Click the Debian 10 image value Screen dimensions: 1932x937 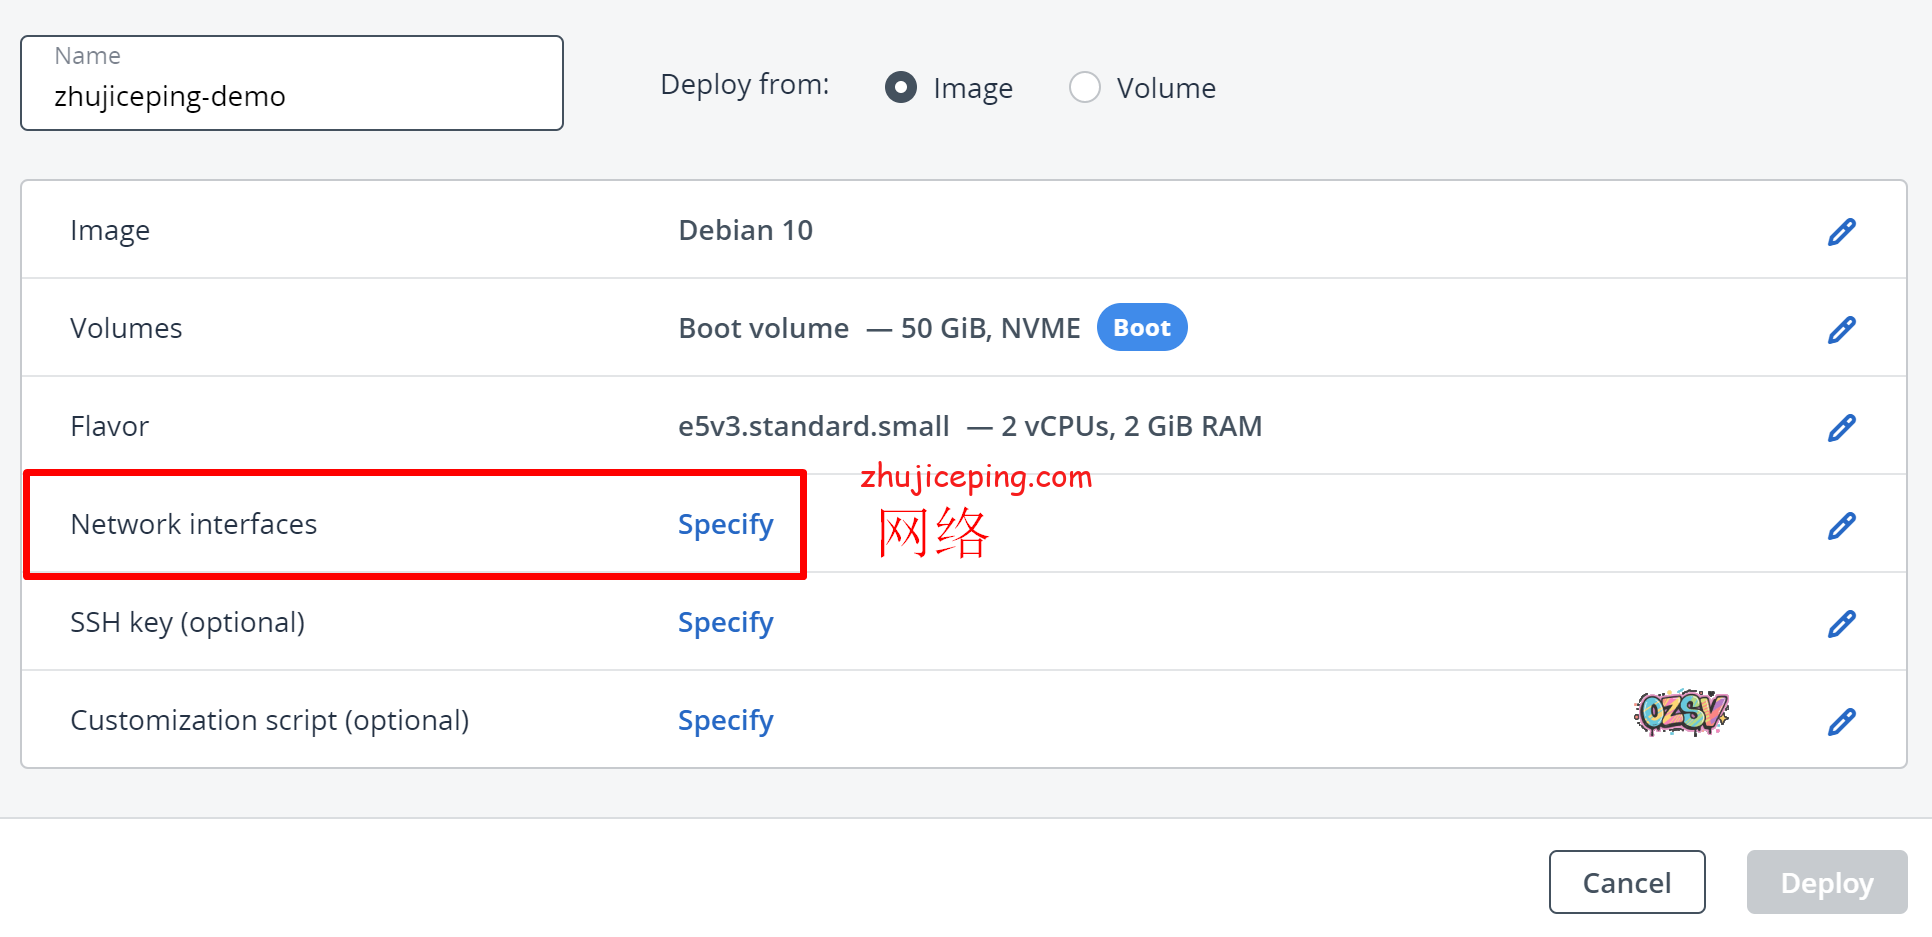pos(745,231)
